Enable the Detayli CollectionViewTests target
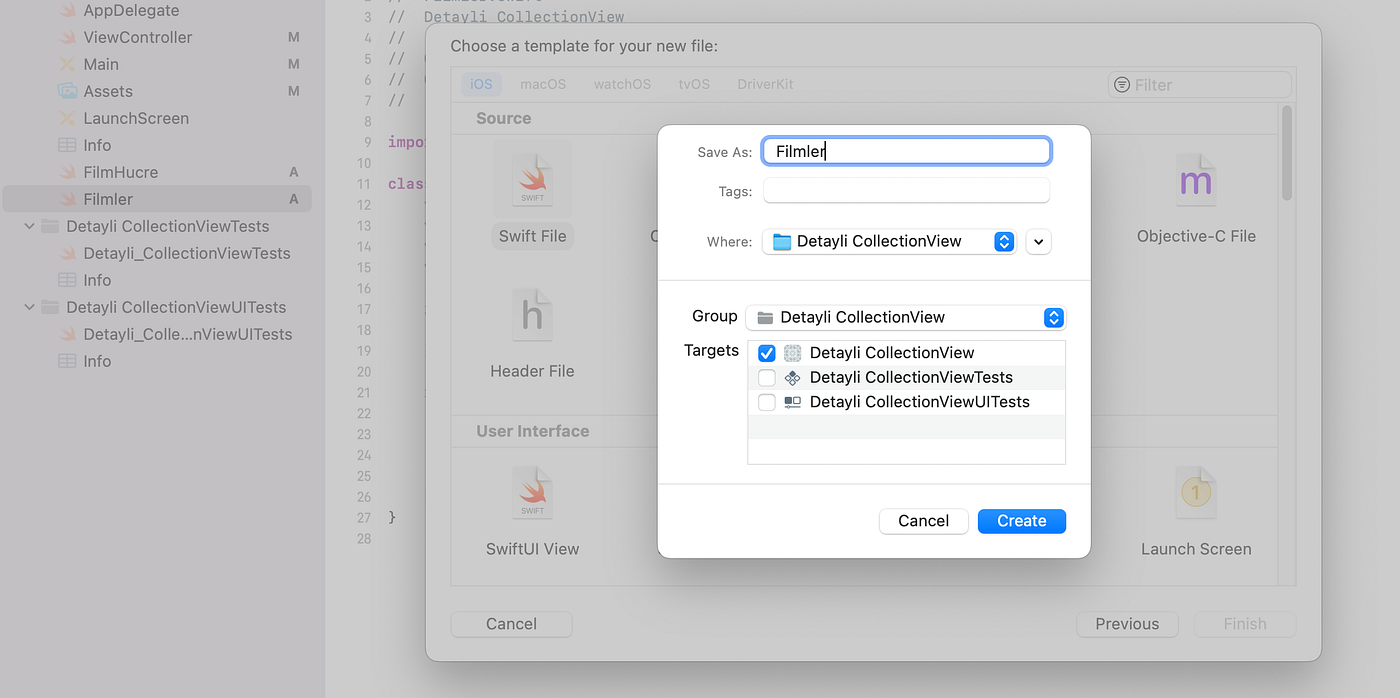Screen dimensions: 1400x698 pyautogui.click(x=766, y=377)
